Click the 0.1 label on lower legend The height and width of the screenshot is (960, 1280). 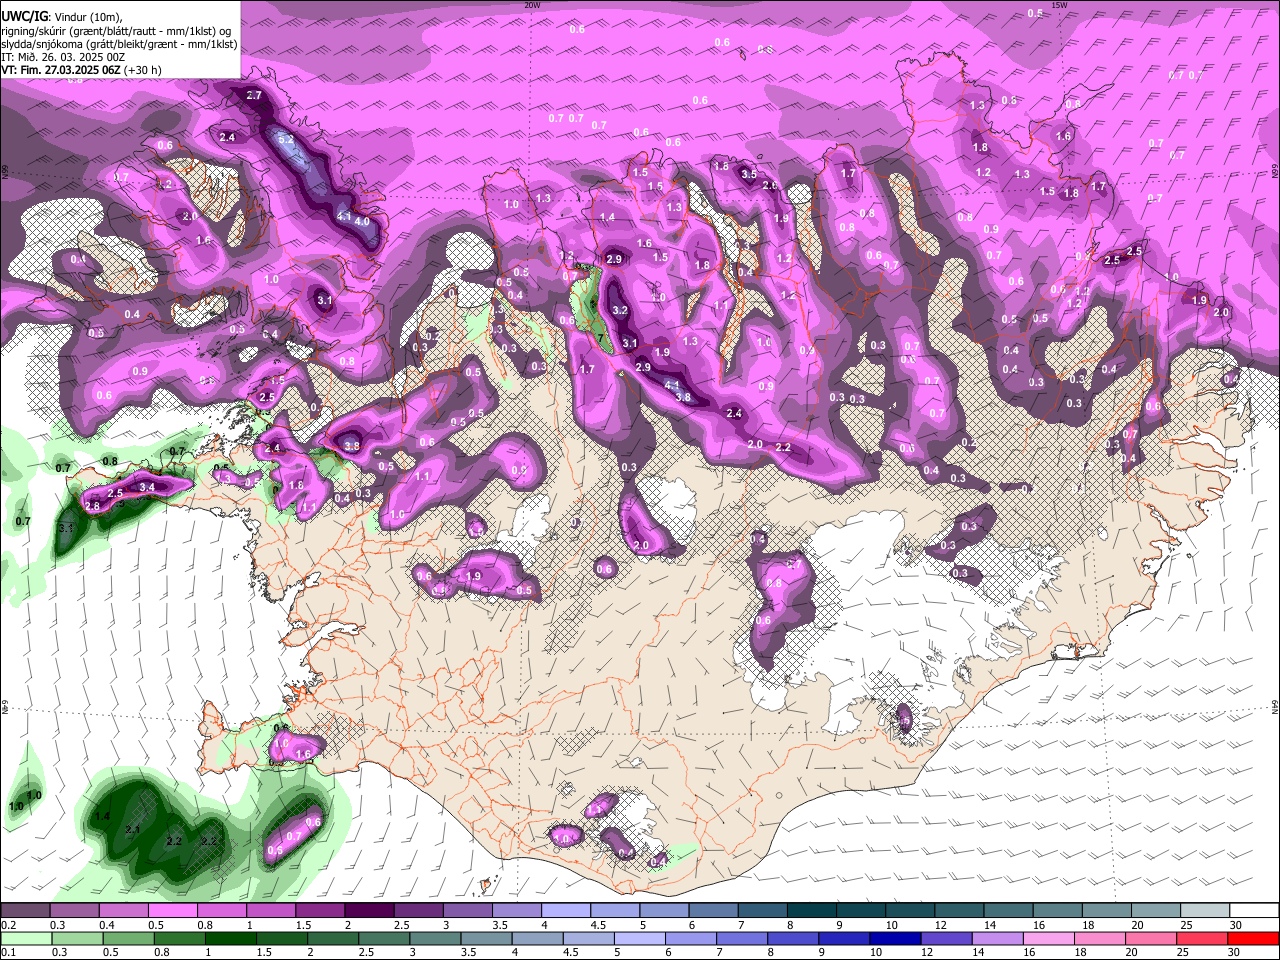(x=9, y=952)
